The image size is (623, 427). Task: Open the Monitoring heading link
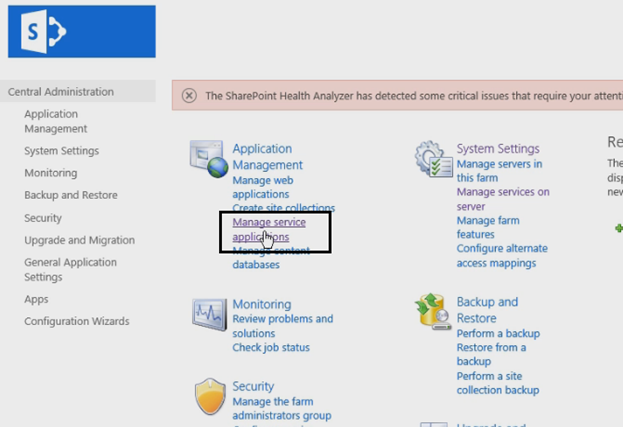[262, 304]
